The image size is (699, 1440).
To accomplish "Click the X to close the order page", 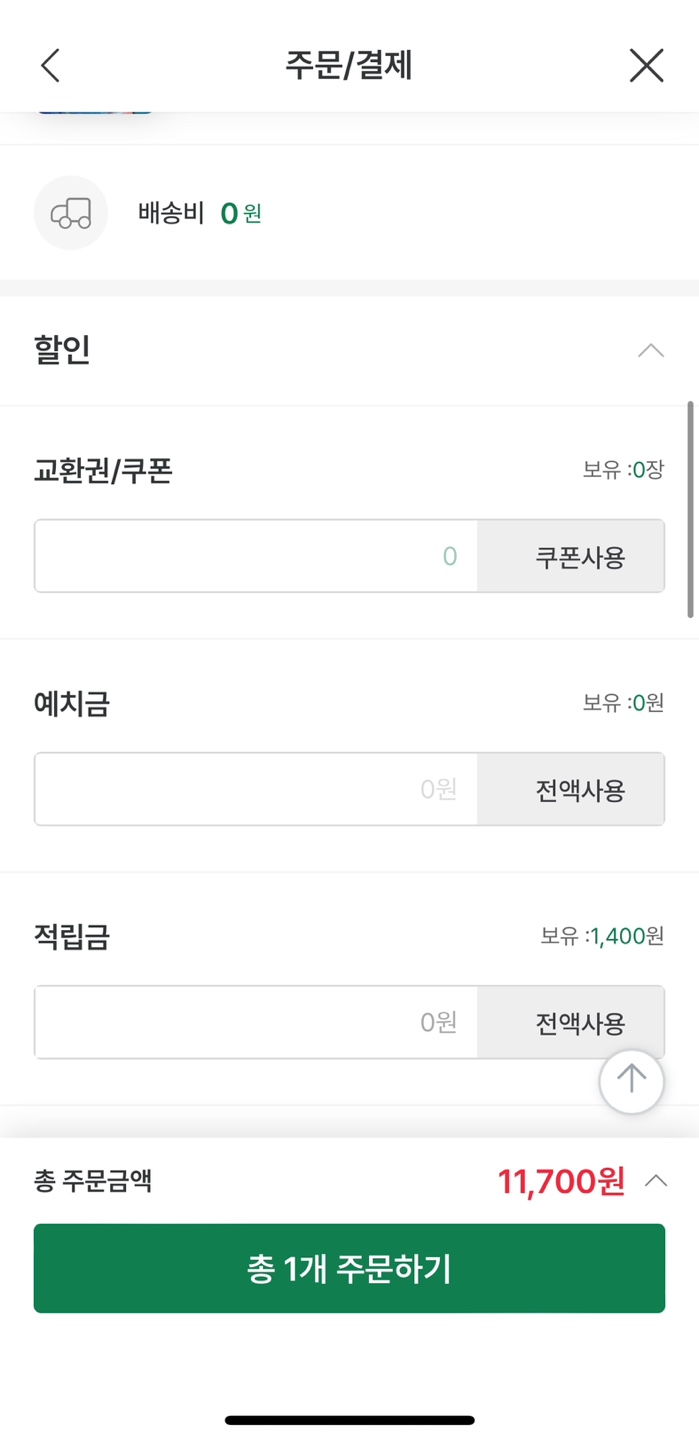I will click(646, 65).
